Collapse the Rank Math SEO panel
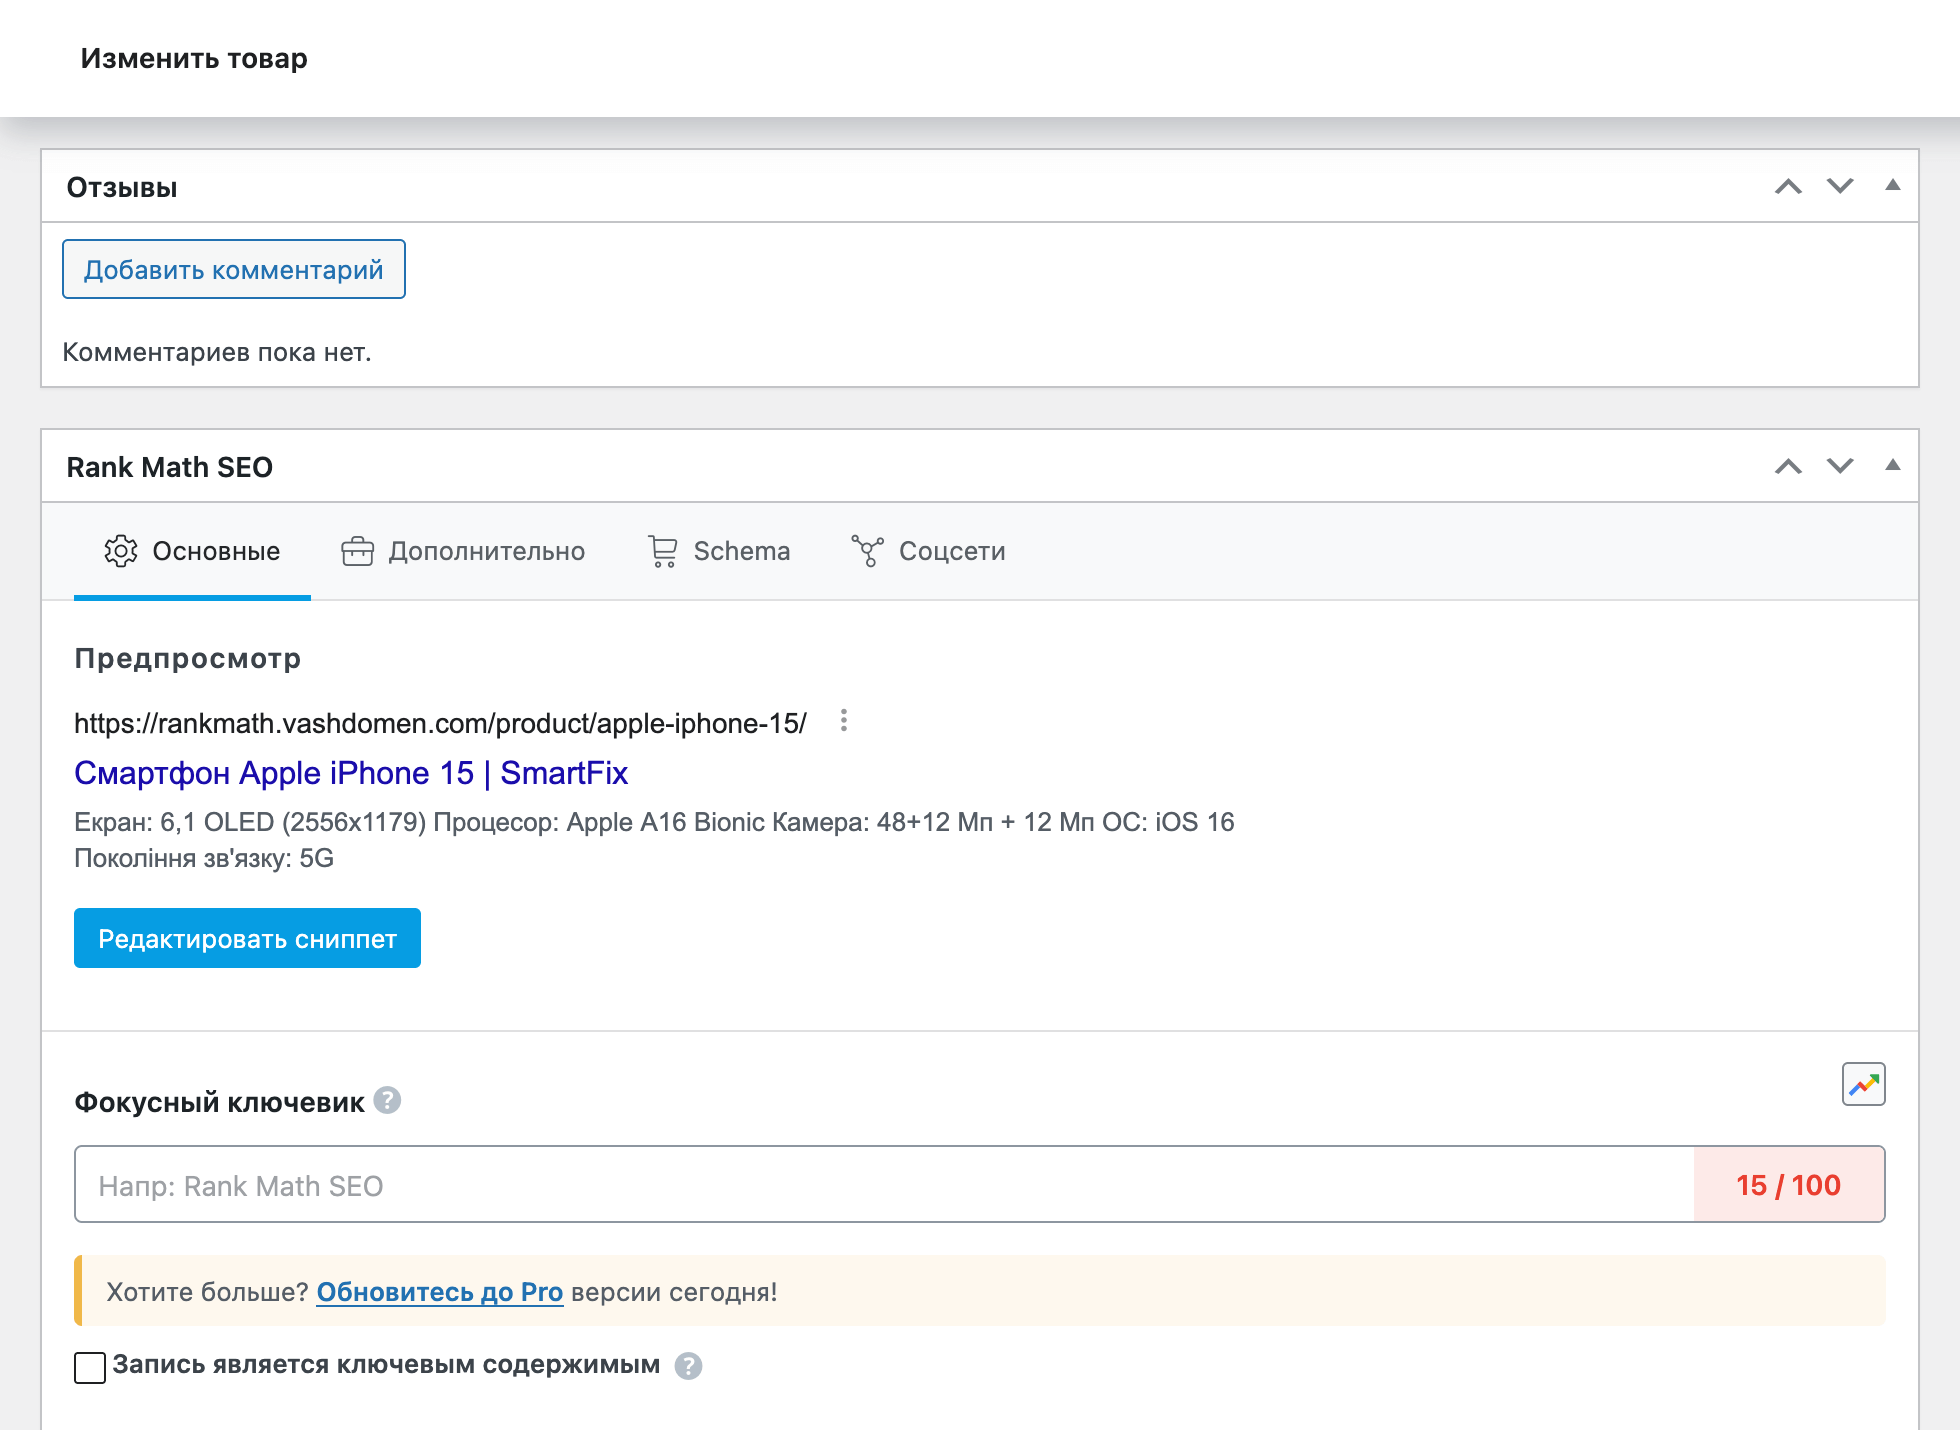 pyautogui.click(x=1892, y=465)
